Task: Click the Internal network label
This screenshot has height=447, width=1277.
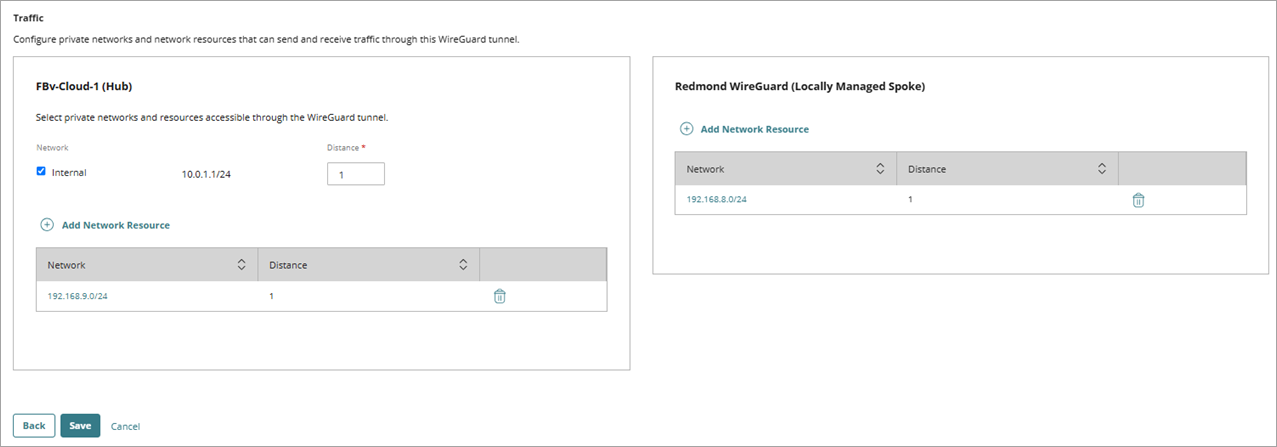Action: (x=69, y=172)
